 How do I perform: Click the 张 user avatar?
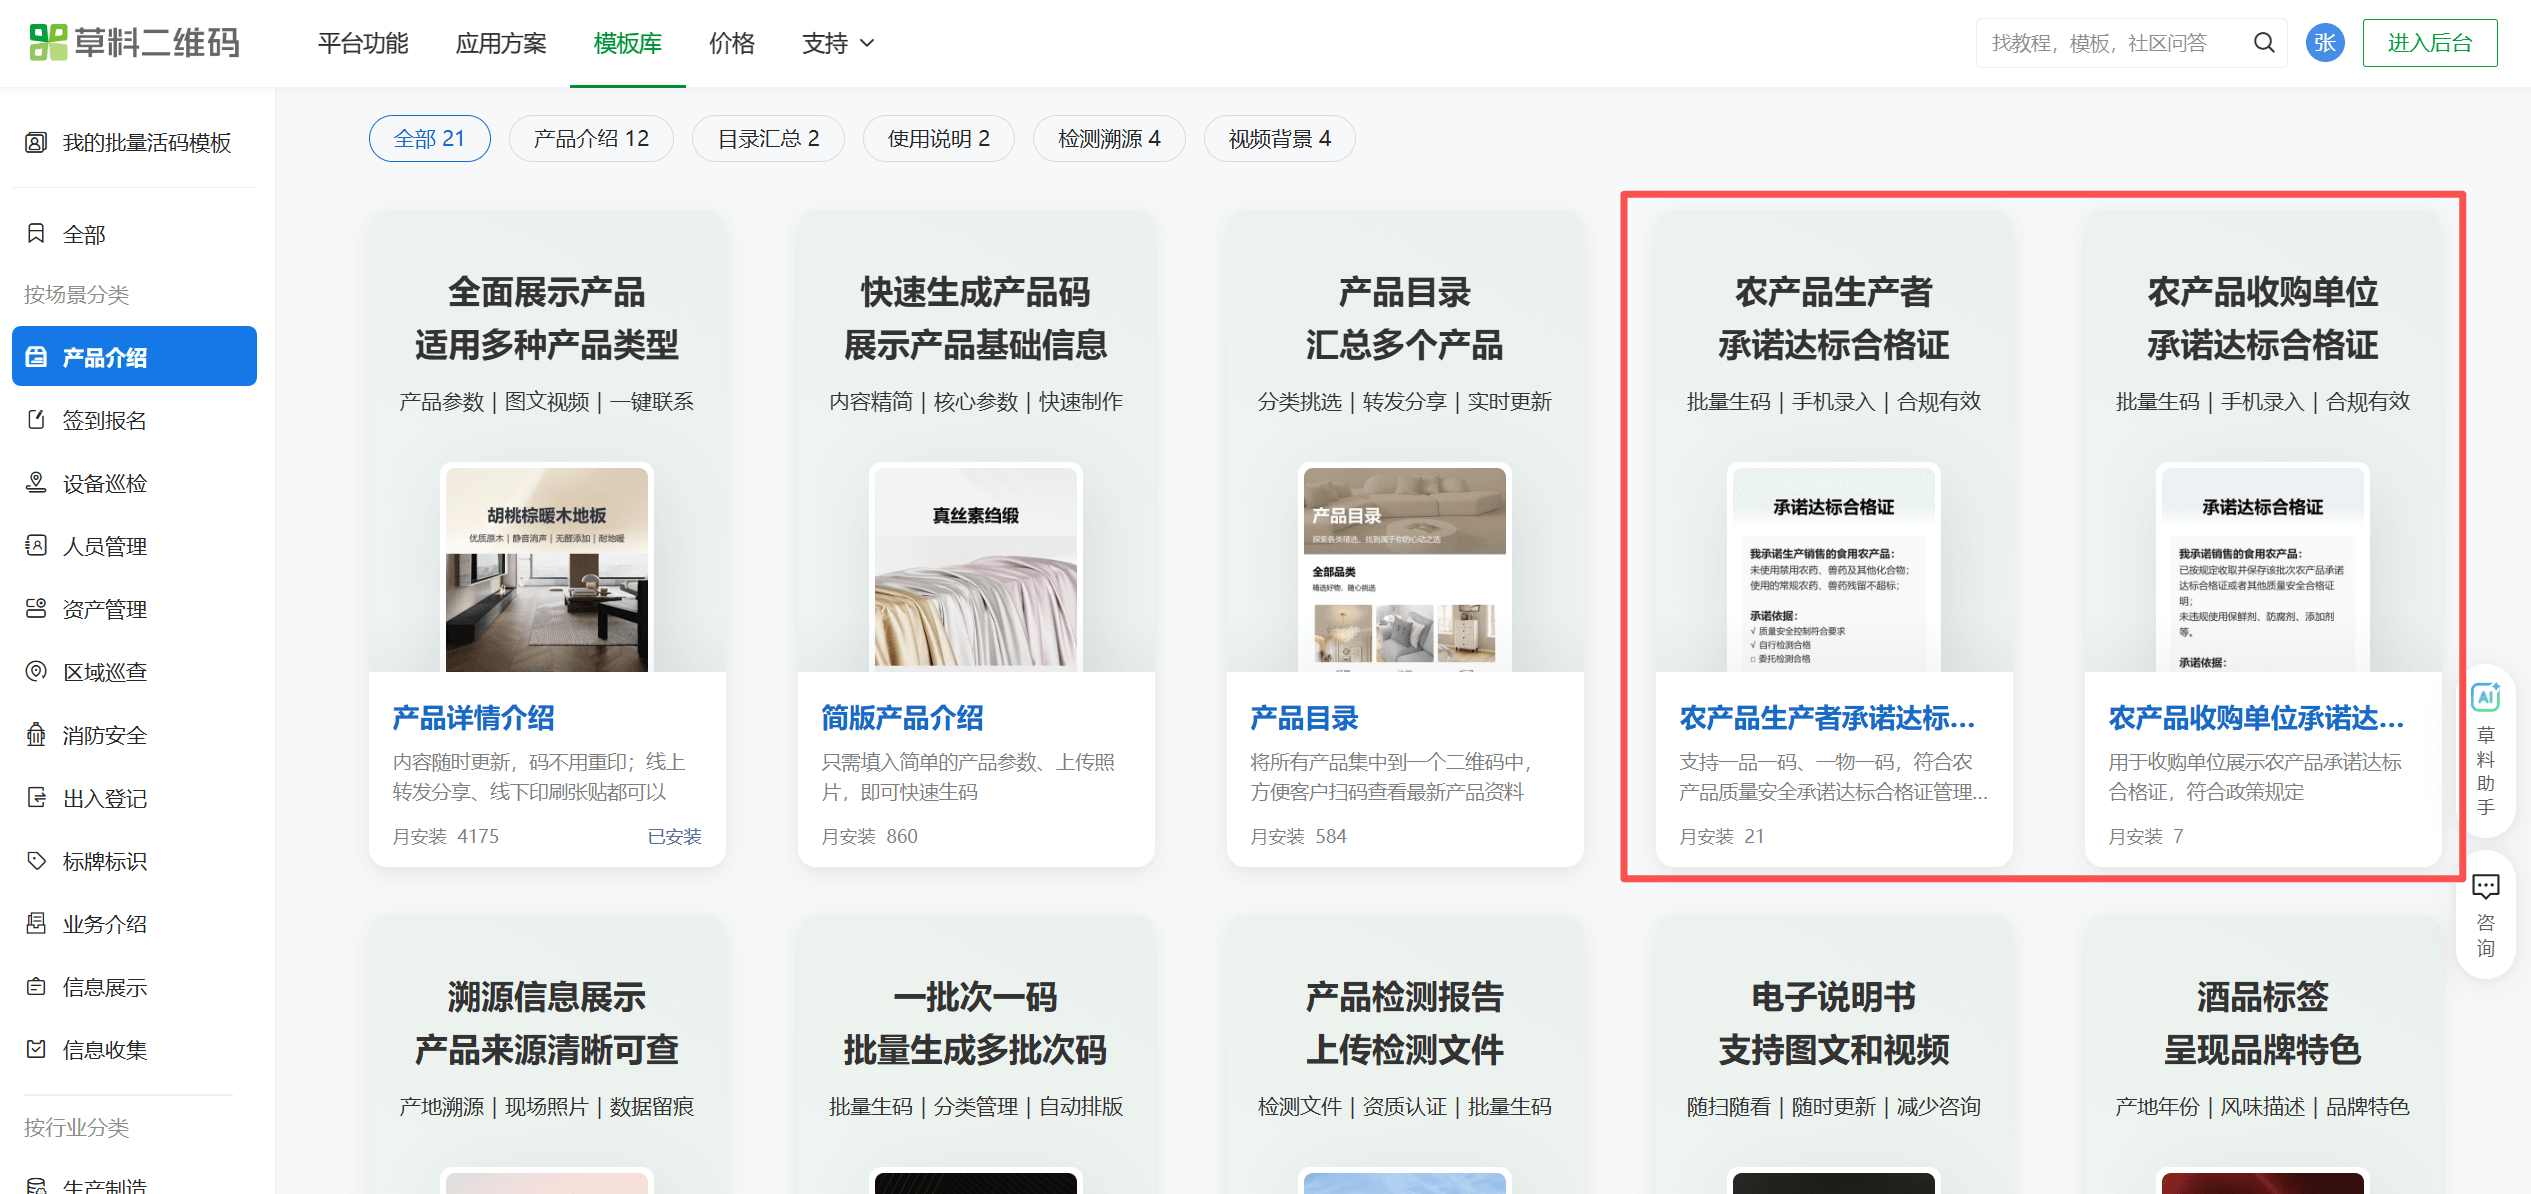coord(2324,43)
